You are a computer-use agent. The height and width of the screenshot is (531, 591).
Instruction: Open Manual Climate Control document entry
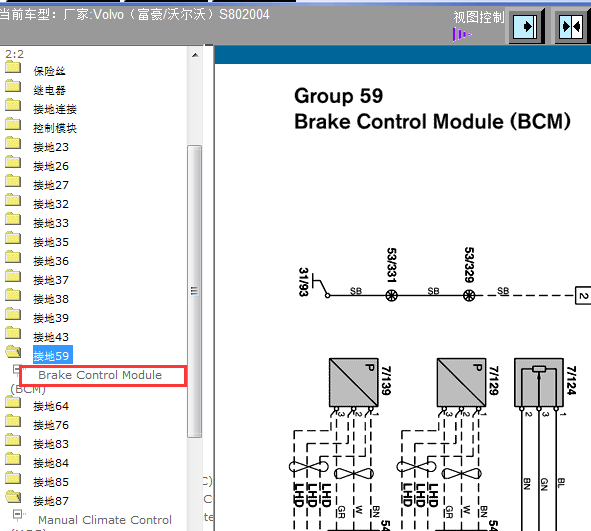105,520
